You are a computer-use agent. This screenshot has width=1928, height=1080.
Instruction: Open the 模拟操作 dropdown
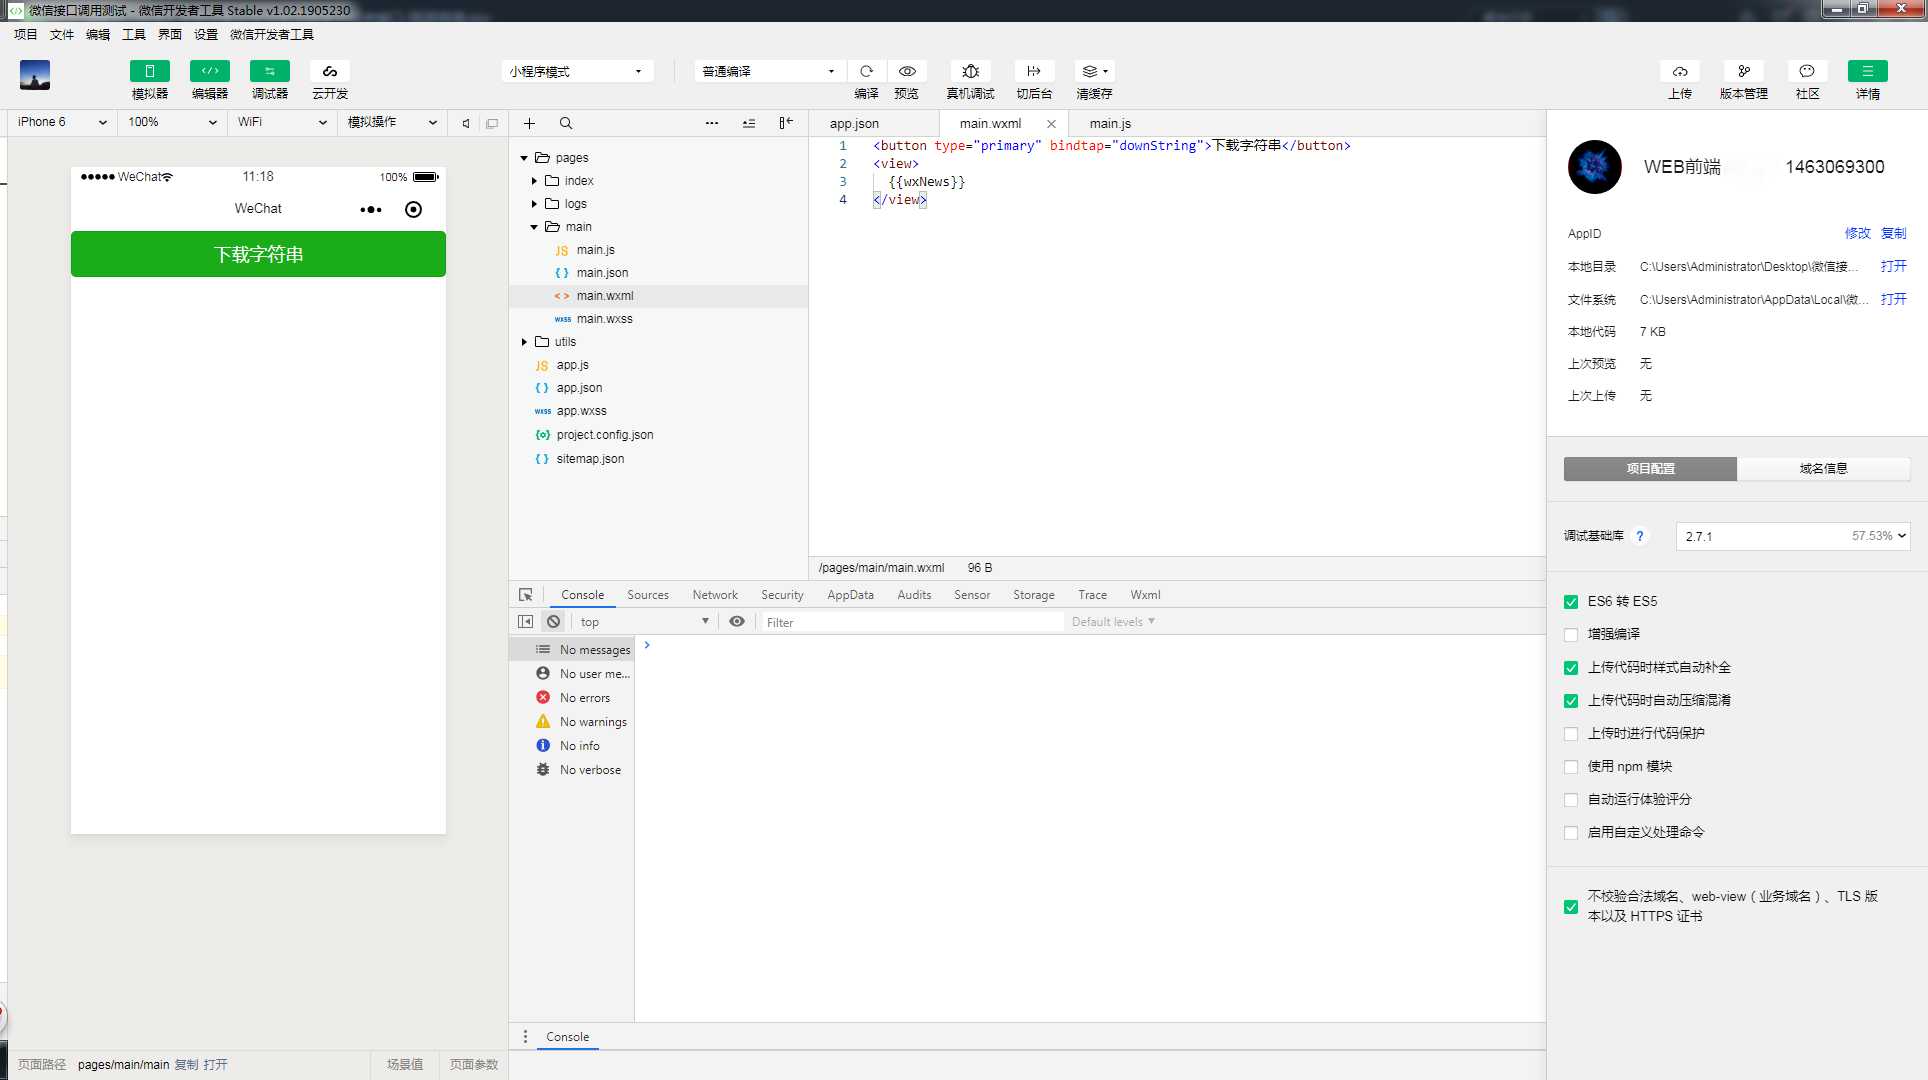[392, 122]
